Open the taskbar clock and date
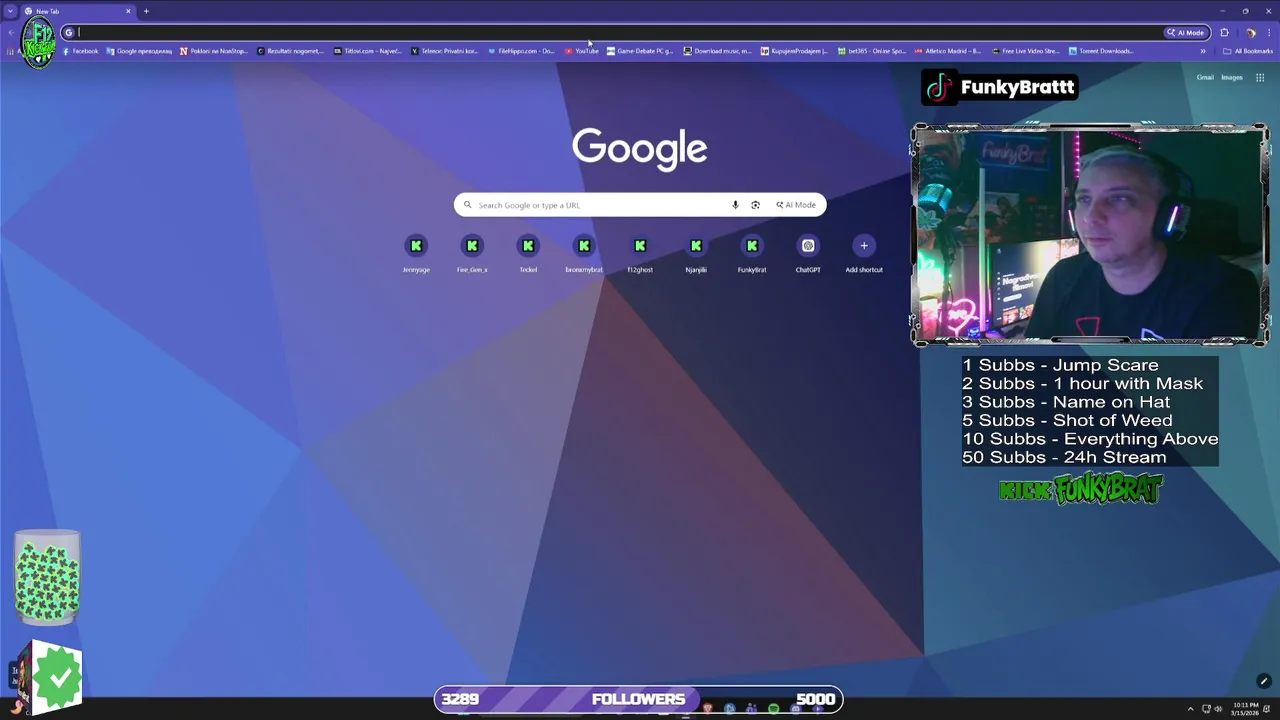Image resolution: width=1280 pixels, height=720 pixels. [1245, 709]
